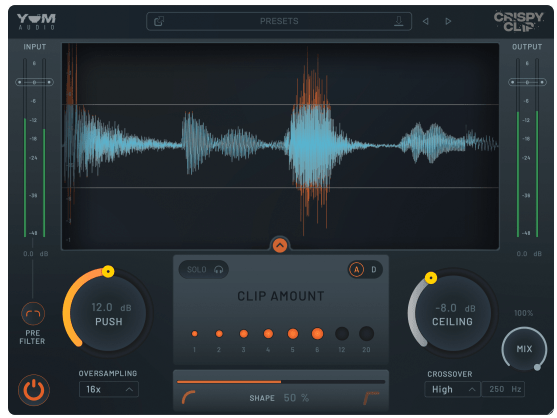This screenshot has height=418, width=557.
Task: Enable Solo headphones monitoring
Action: pos(204,270)
